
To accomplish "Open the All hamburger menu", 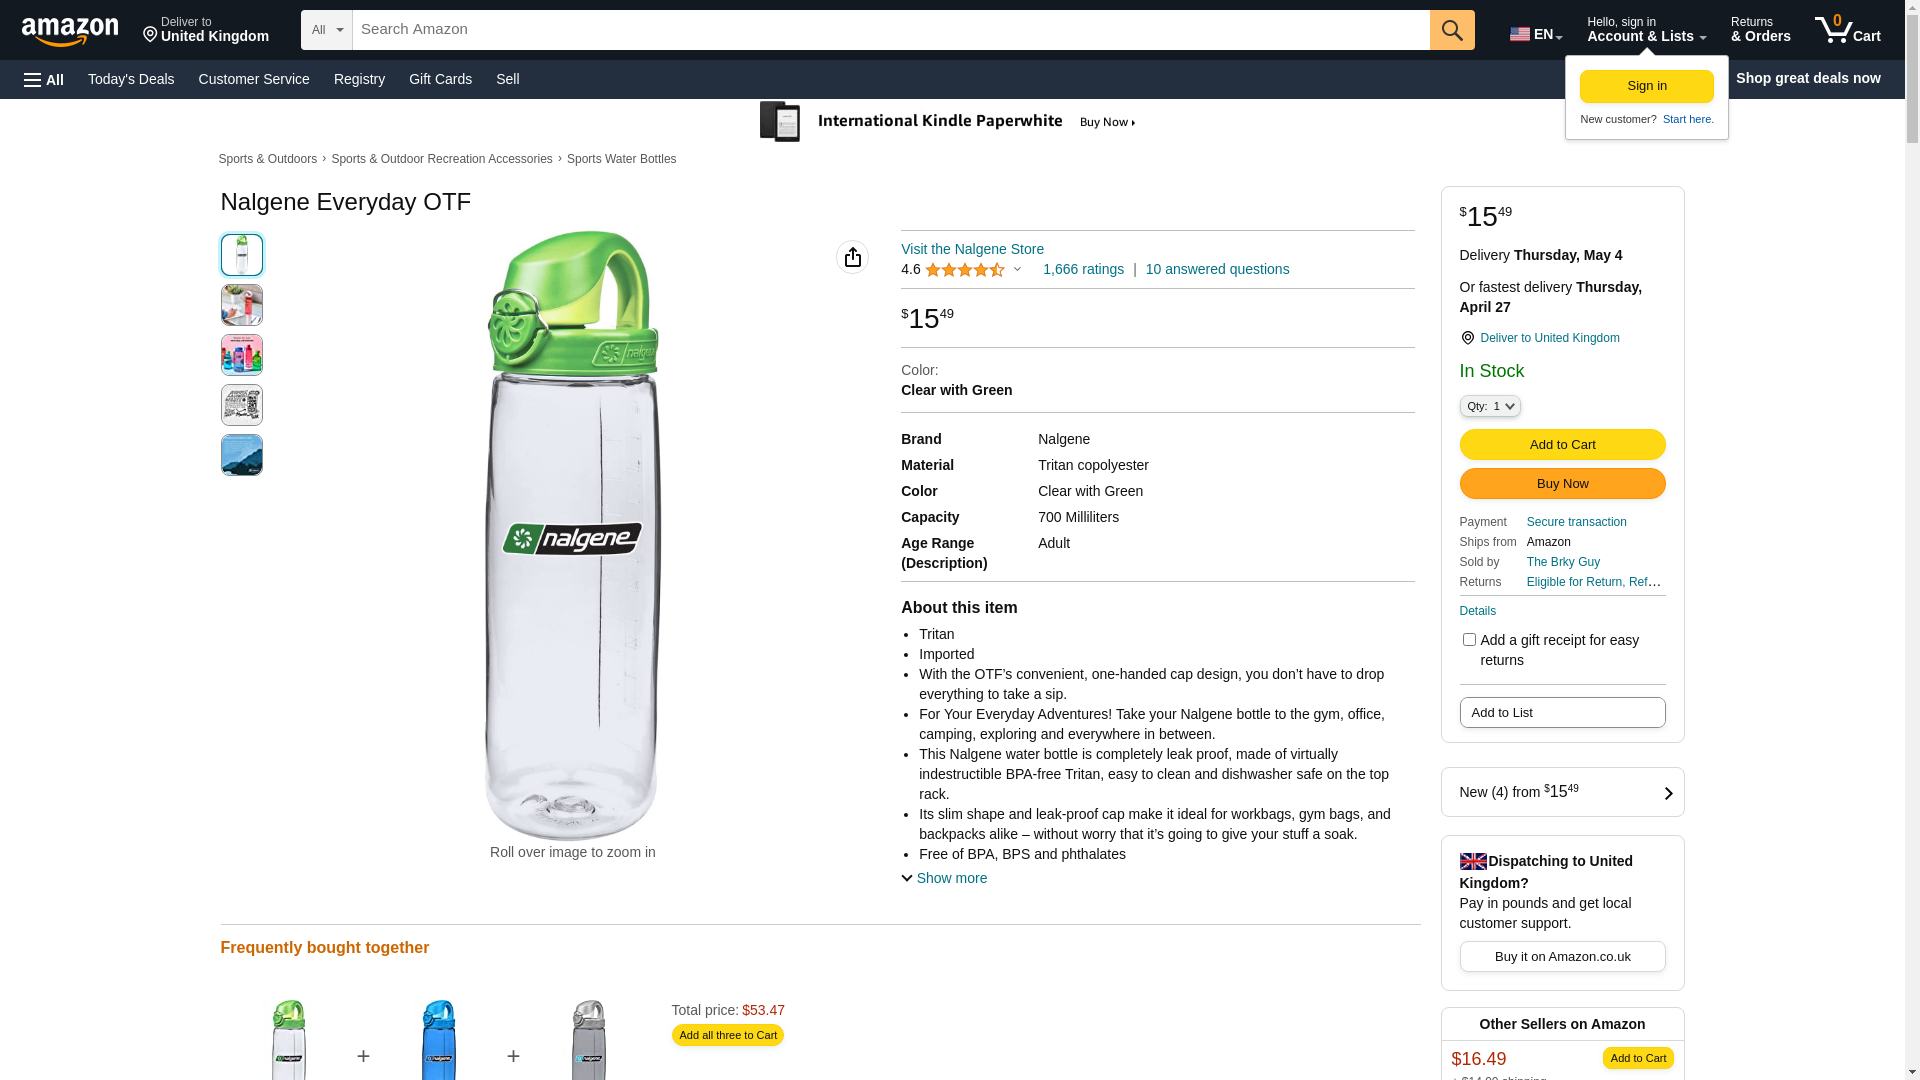I will point(44,79).
